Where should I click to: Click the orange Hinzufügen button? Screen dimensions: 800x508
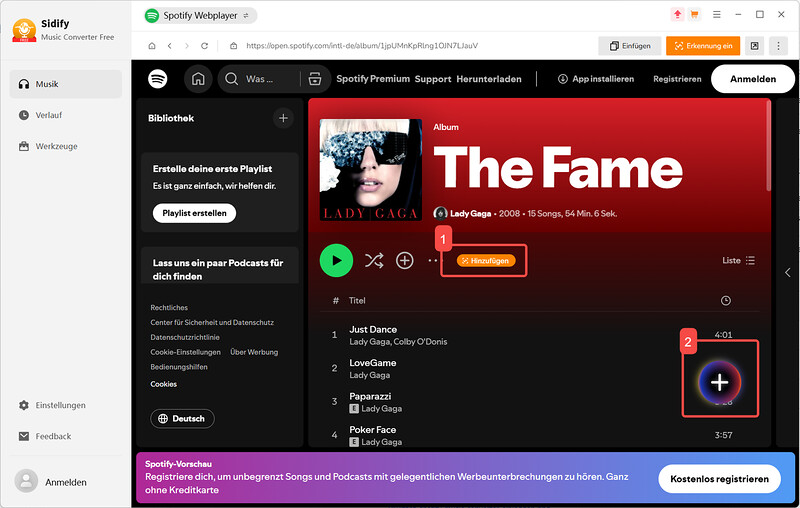point(486,261)
